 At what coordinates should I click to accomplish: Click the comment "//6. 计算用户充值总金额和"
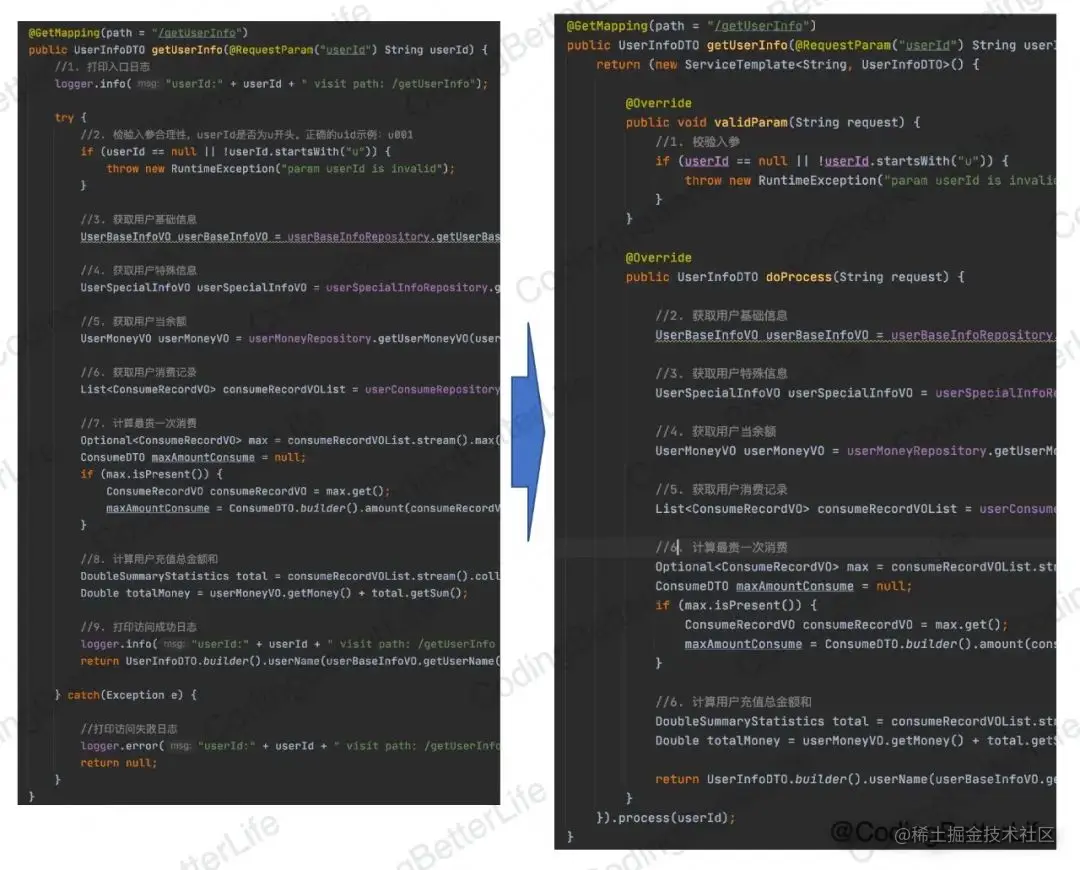coord(733,702)
